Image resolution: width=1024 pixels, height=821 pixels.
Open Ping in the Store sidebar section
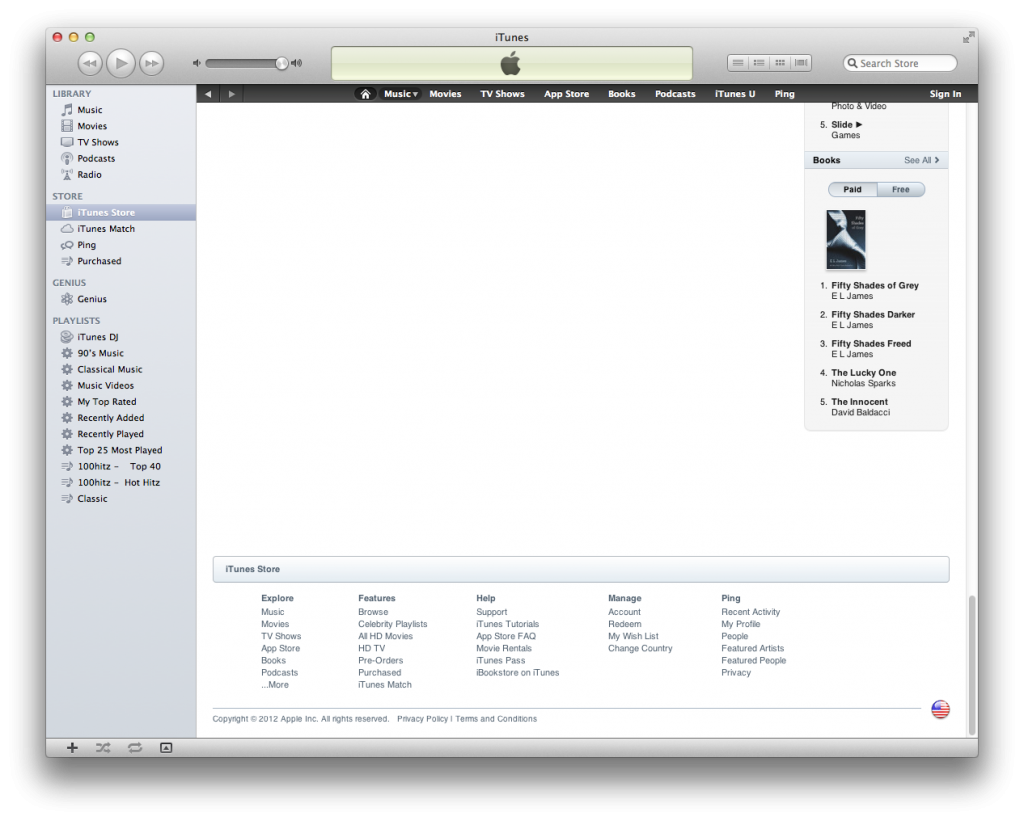pyautogui.click(x=121, y=245)
